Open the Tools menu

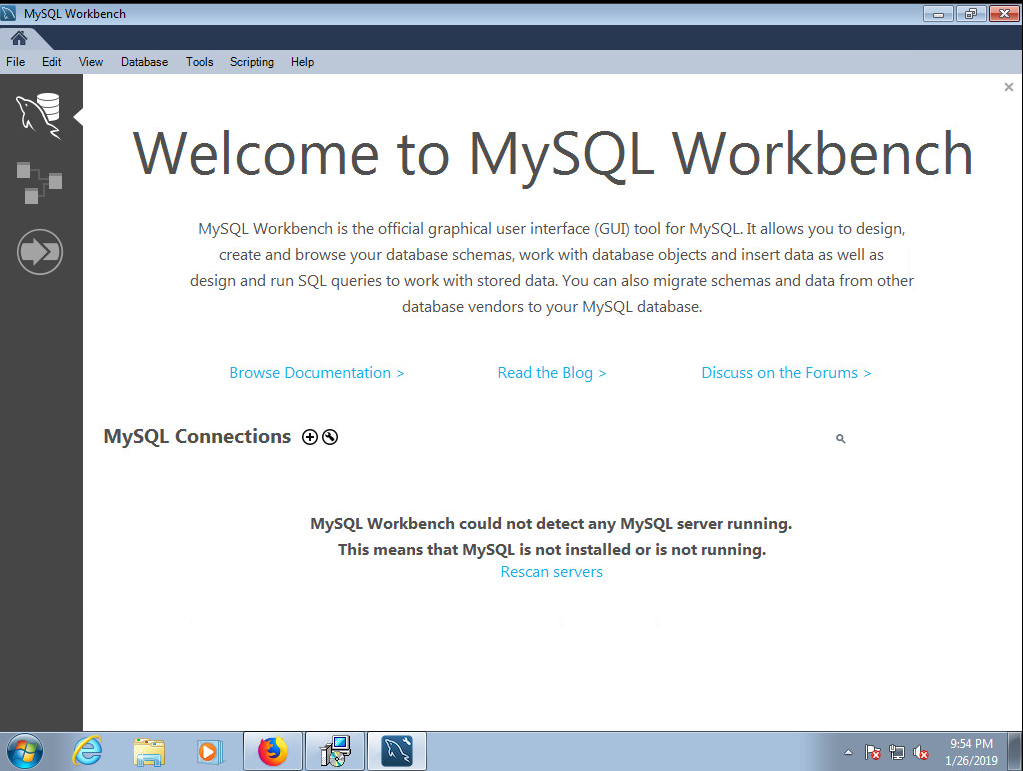coord(199,62)
